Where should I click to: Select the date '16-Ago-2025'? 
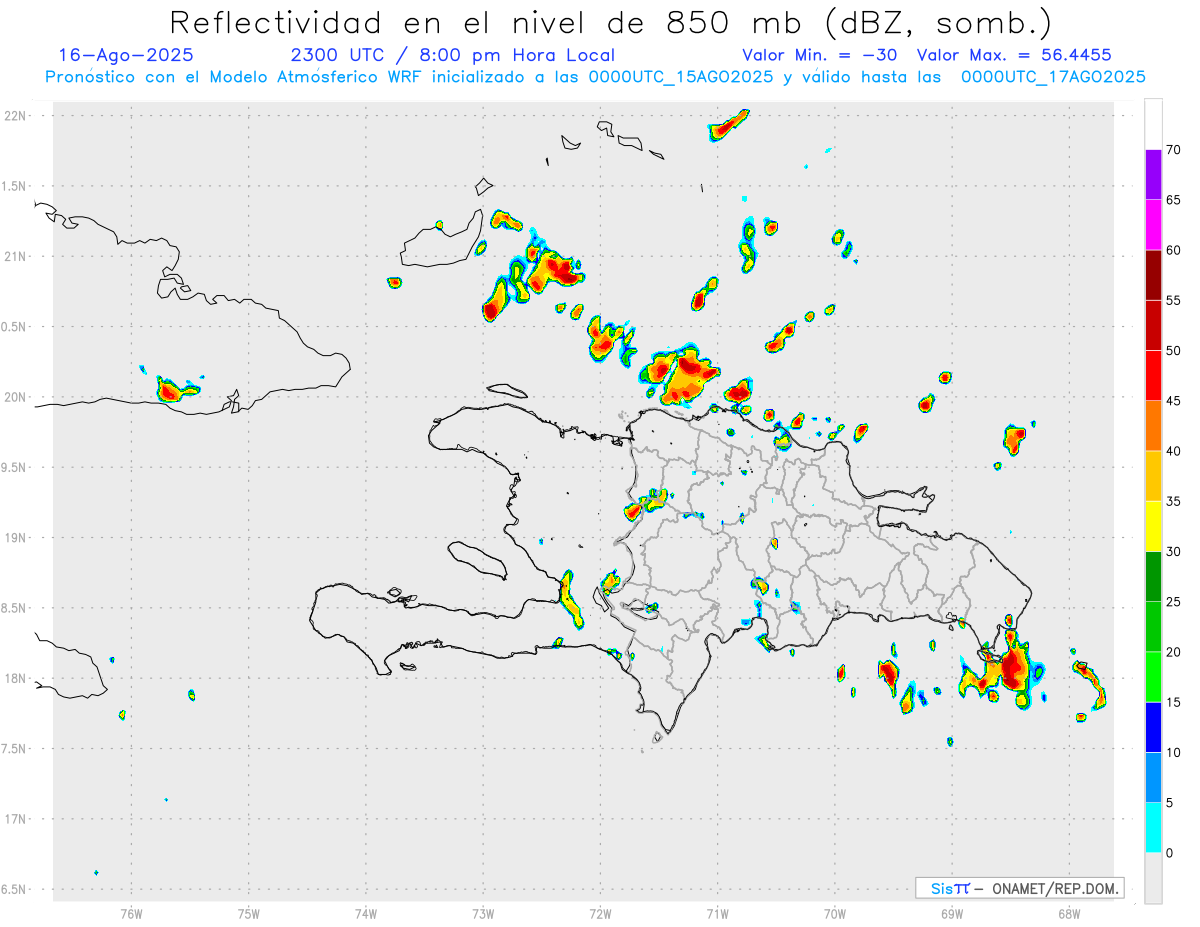(126, 56)
